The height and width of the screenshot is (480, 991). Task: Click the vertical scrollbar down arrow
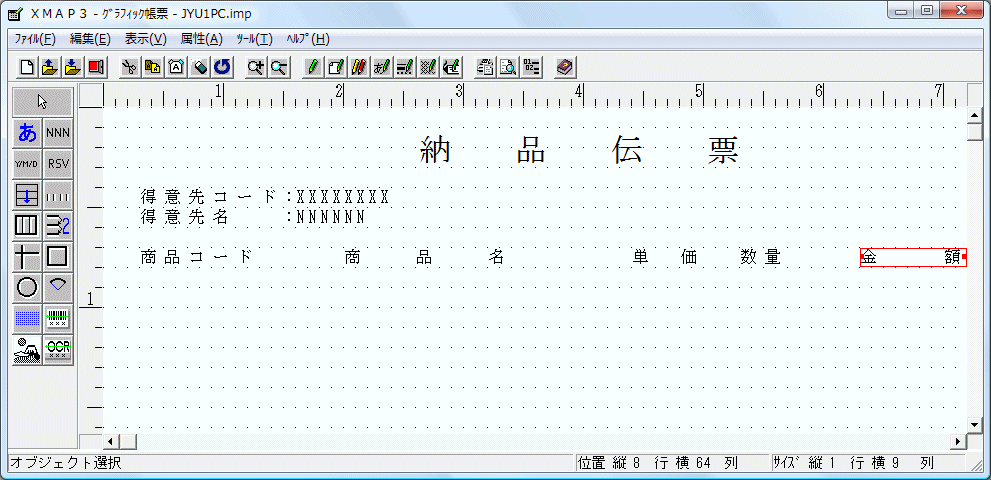pos(975,424)
